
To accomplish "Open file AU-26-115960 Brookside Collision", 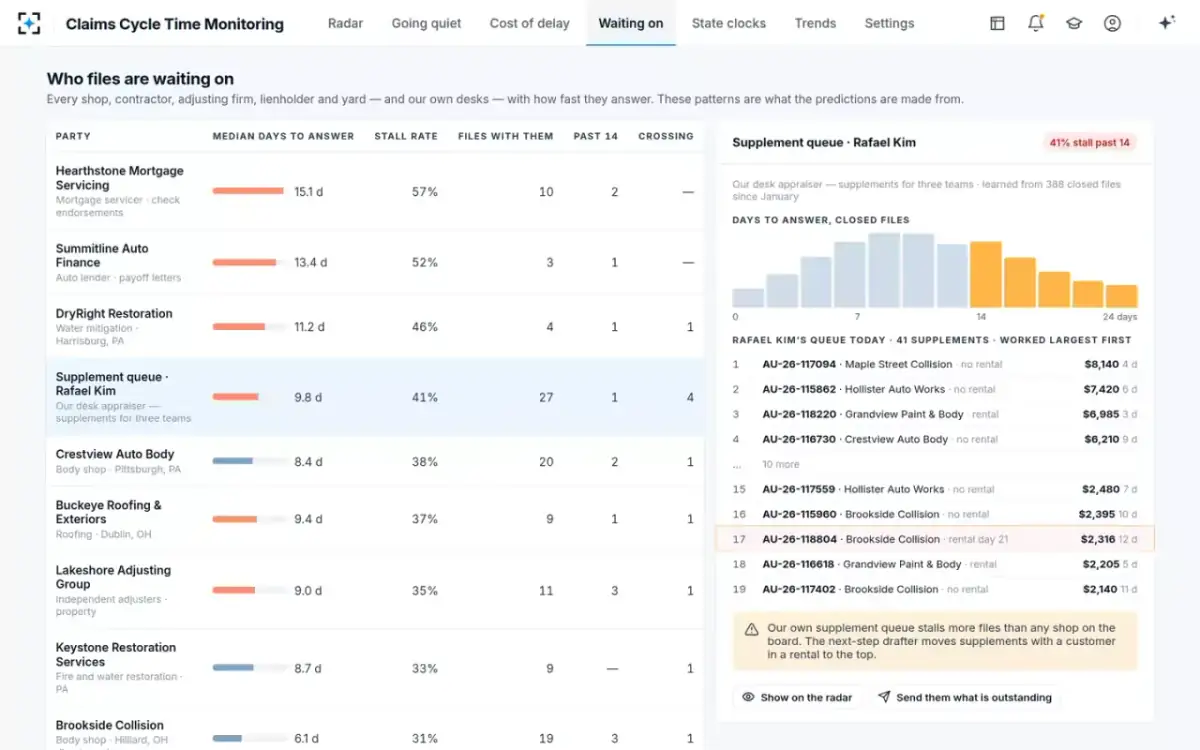I will 935,514.
